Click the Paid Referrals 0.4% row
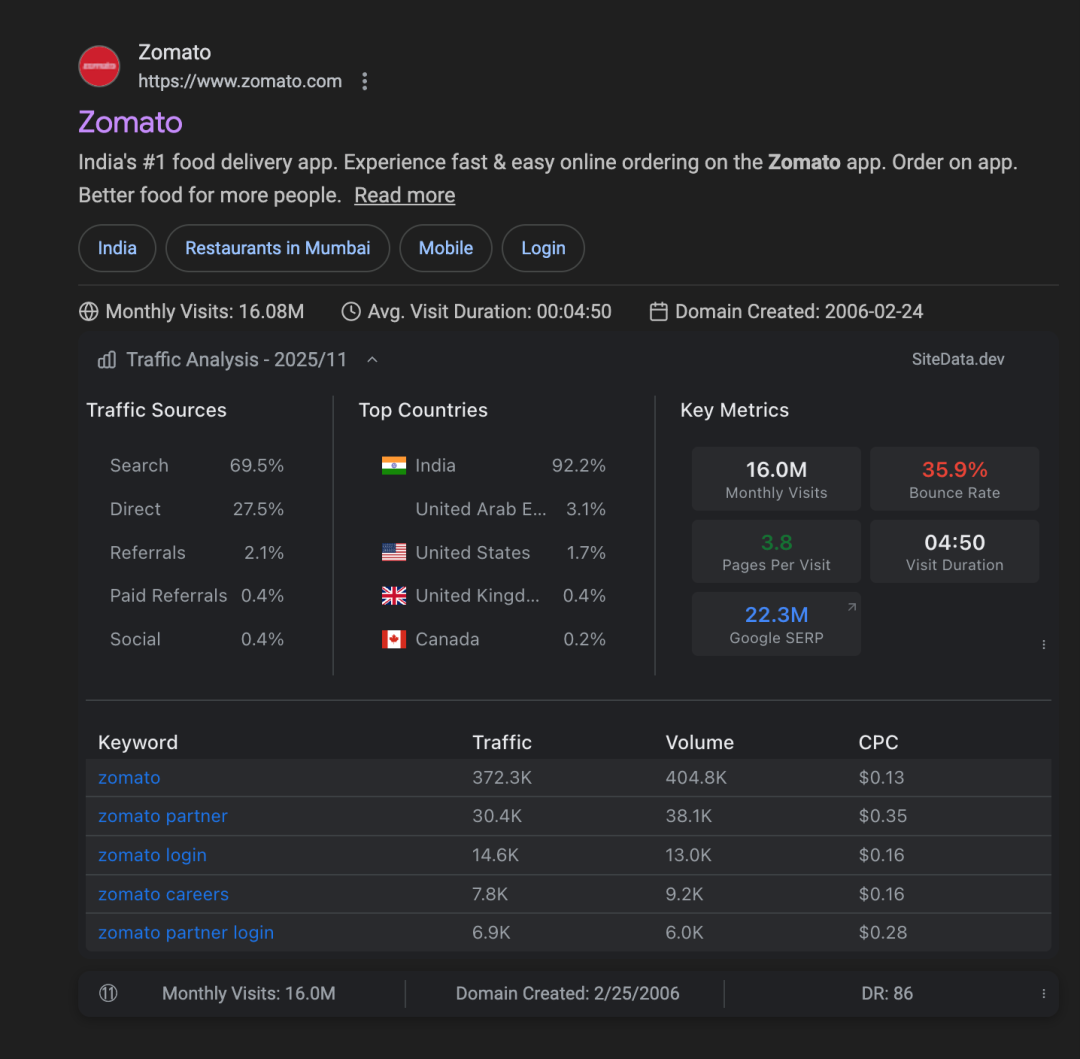 (x=197, y=596)
